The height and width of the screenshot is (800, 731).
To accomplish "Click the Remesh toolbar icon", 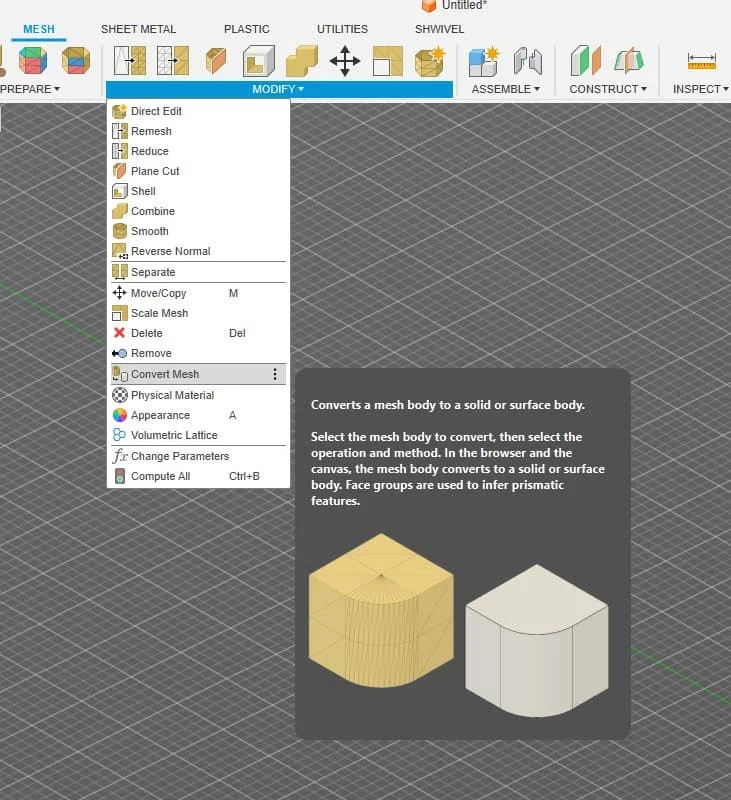I will coord(130,61).
